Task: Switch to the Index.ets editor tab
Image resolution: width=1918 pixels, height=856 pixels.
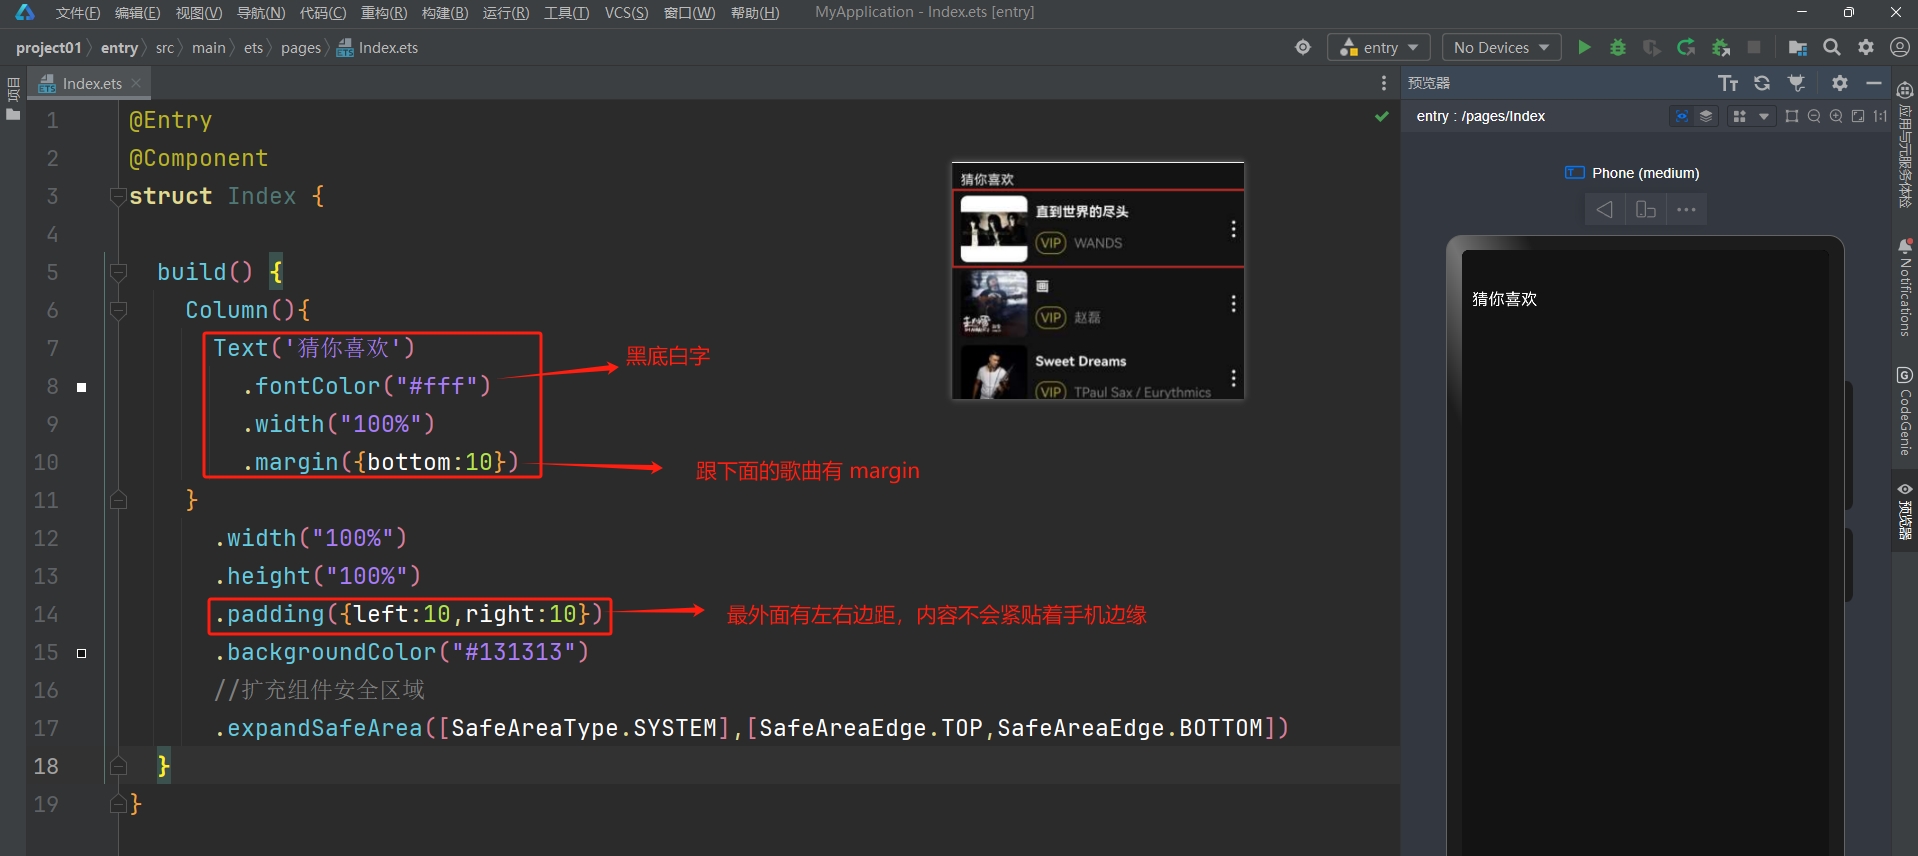Action: (x=91, y=83)
